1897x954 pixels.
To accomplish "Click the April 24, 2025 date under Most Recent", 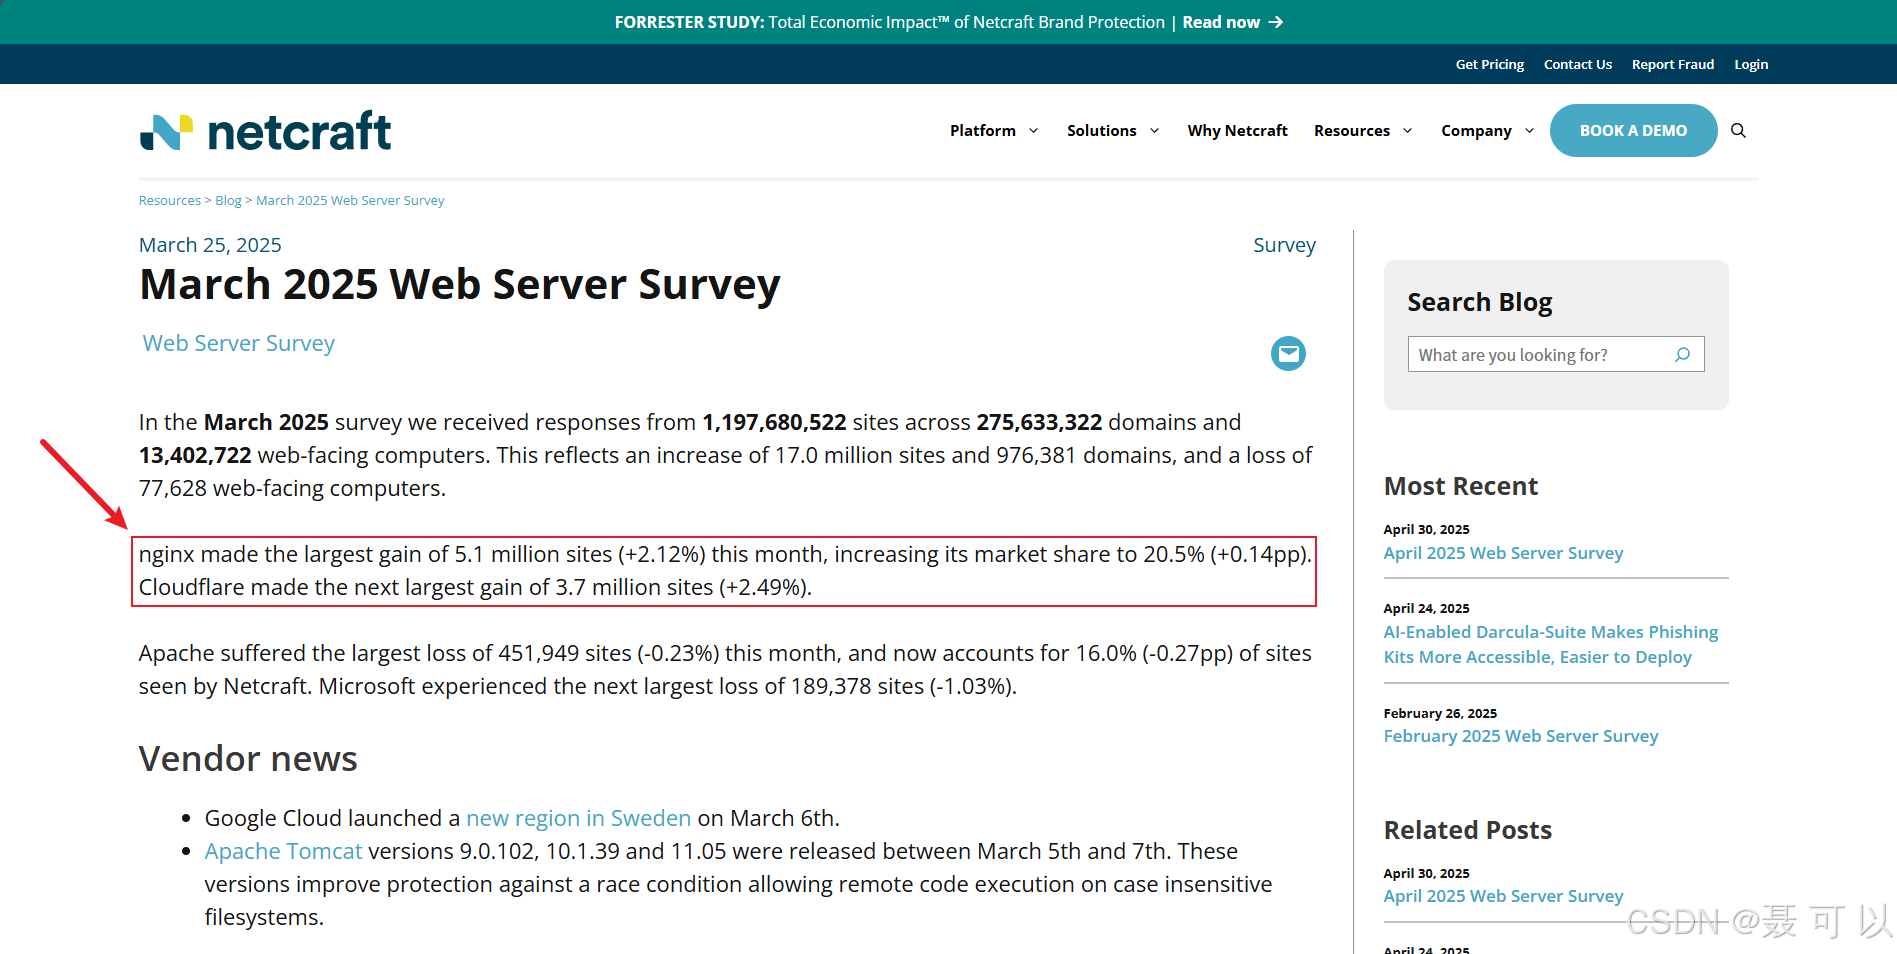I will click(x=1426, y=608).
